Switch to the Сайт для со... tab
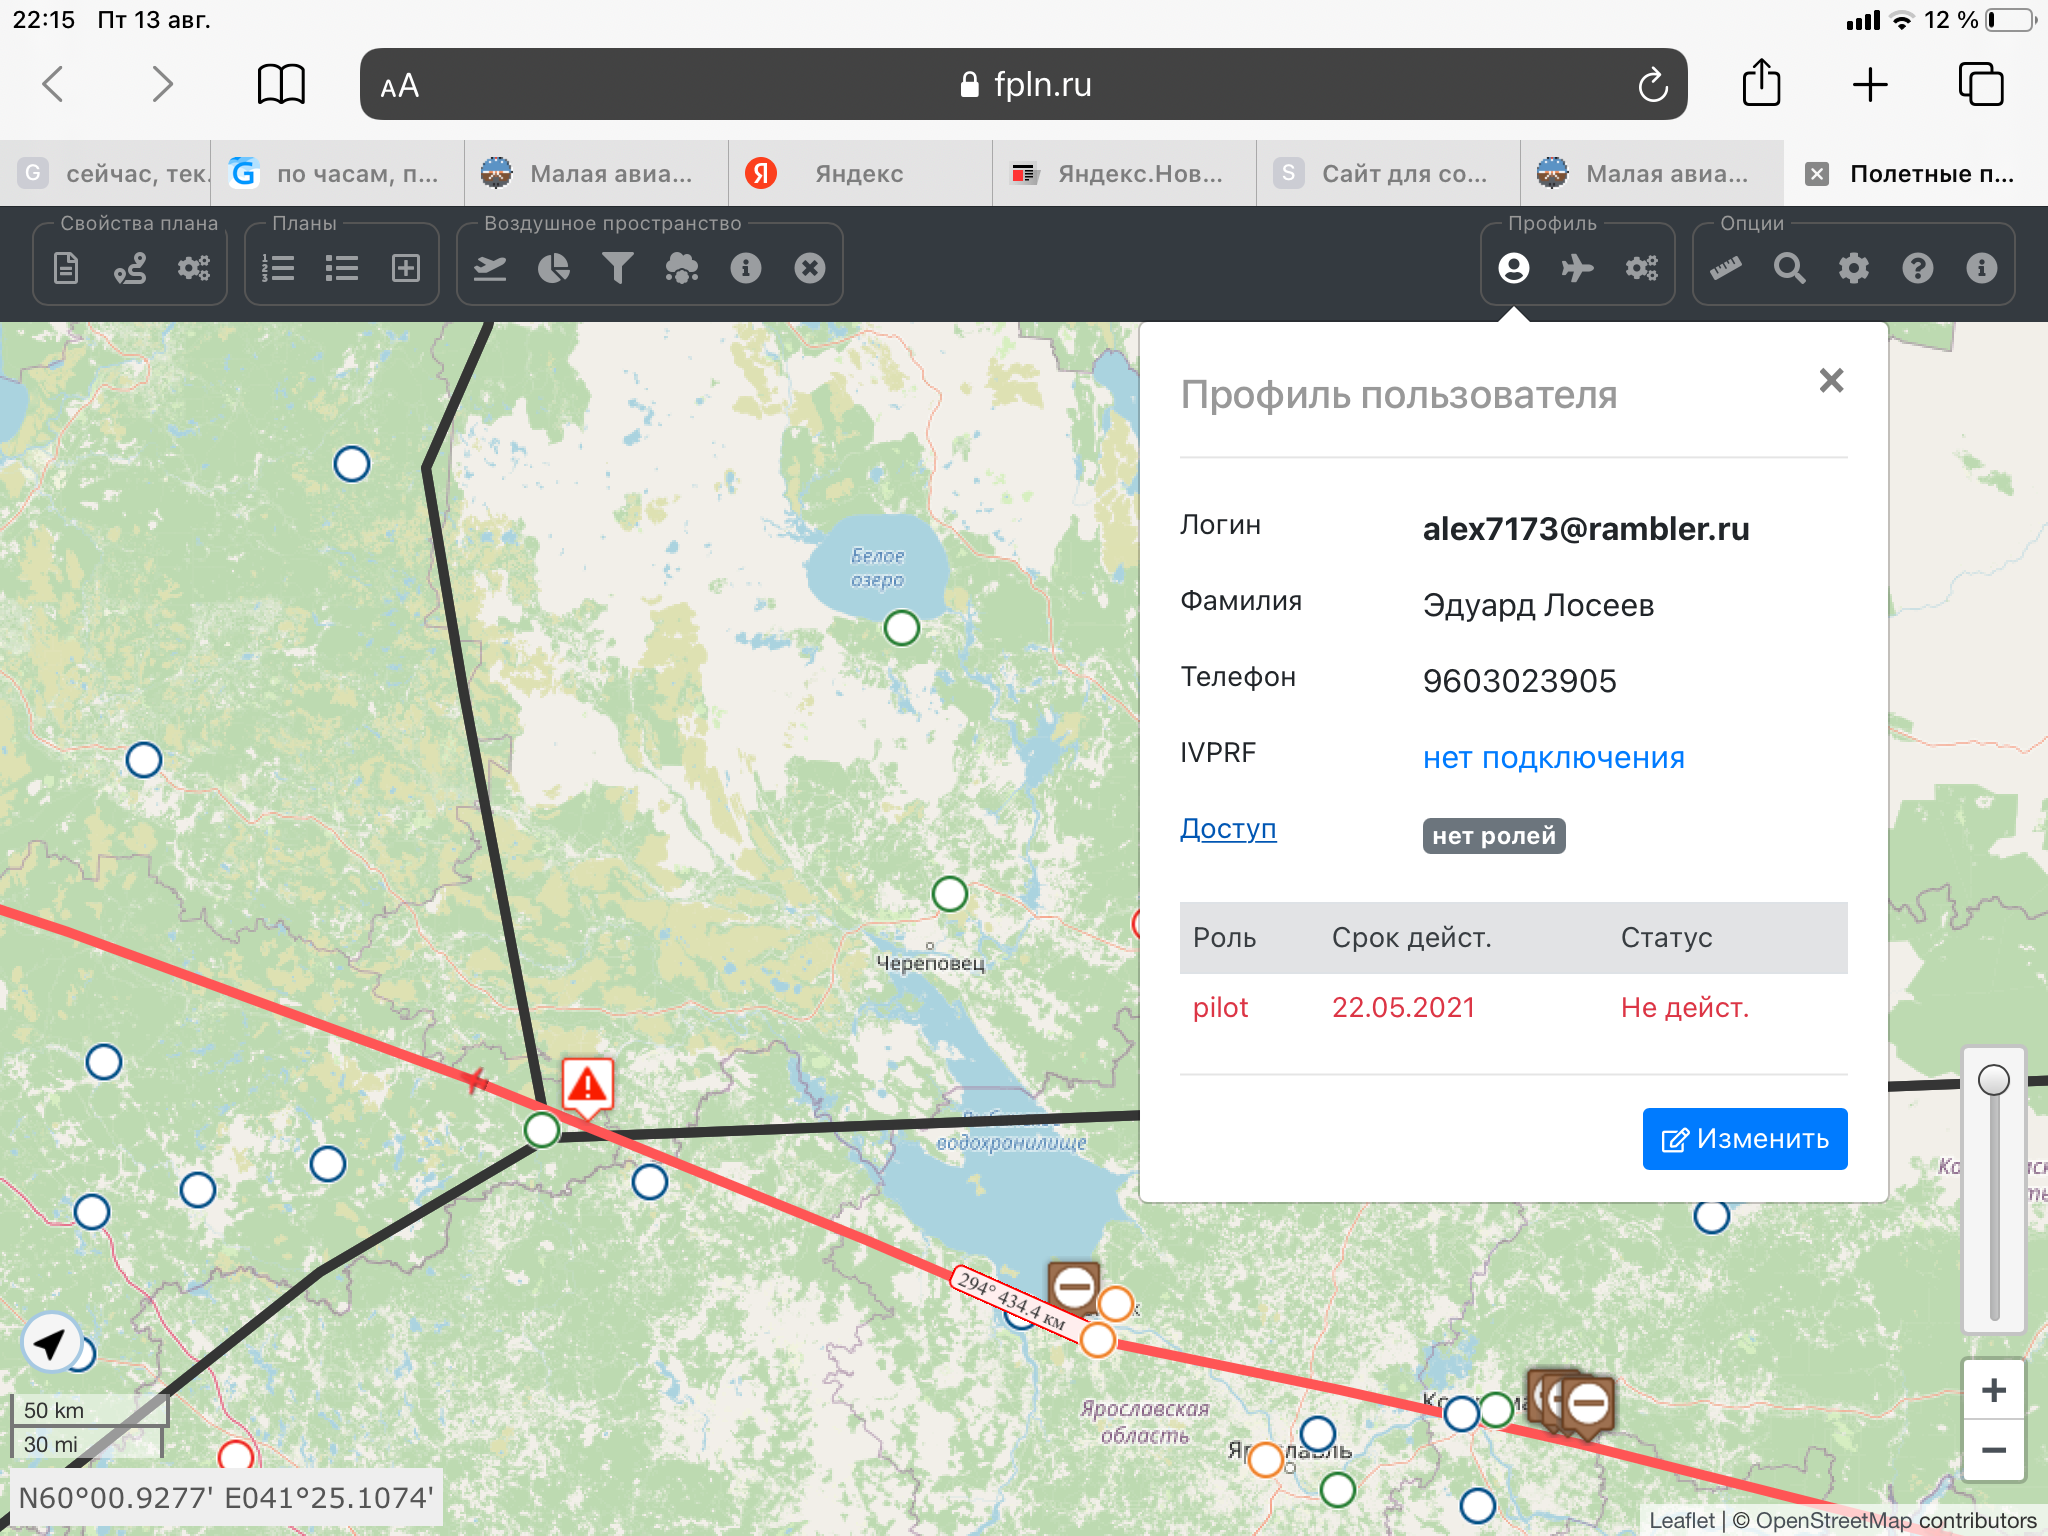 (x=1403, y=174)
